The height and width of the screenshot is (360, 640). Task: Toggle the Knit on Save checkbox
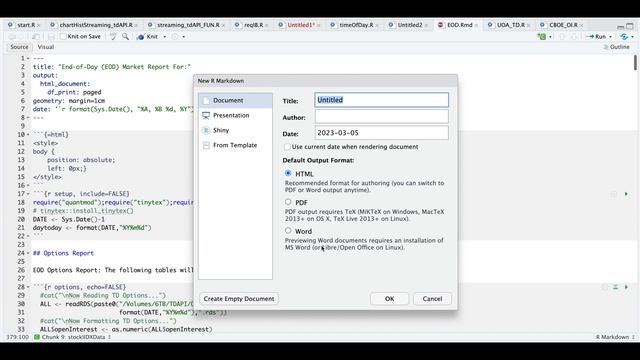(63, 36)
